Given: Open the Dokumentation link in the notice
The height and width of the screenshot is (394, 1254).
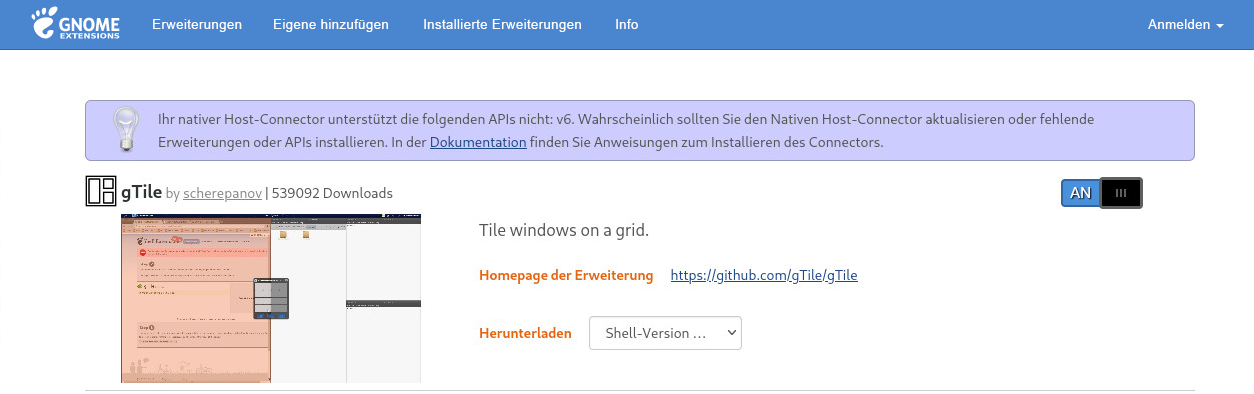Looking at the screenshot, I should 478,142.
